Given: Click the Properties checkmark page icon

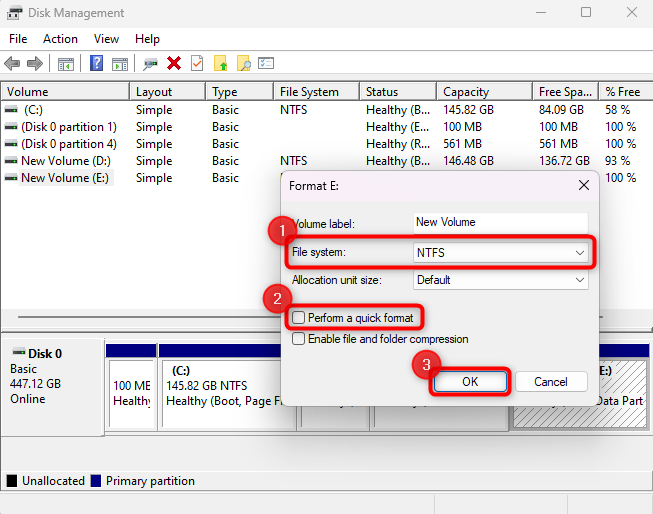Looking at the screenshot, I should click(x=197, y=63).
